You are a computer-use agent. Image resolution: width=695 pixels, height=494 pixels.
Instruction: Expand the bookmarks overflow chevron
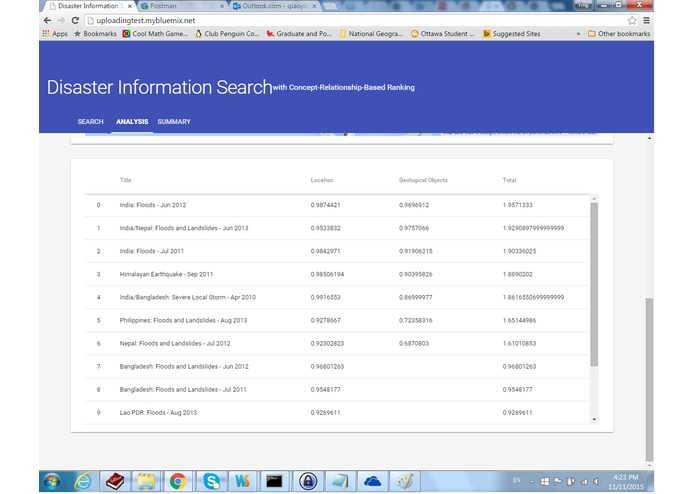578,34
